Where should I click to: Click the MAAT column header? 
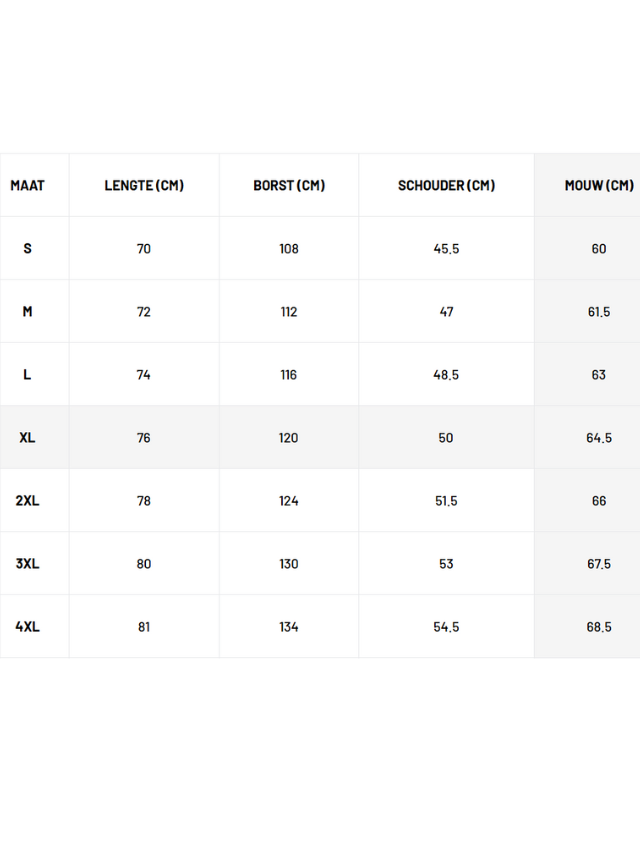pos(27,185)
